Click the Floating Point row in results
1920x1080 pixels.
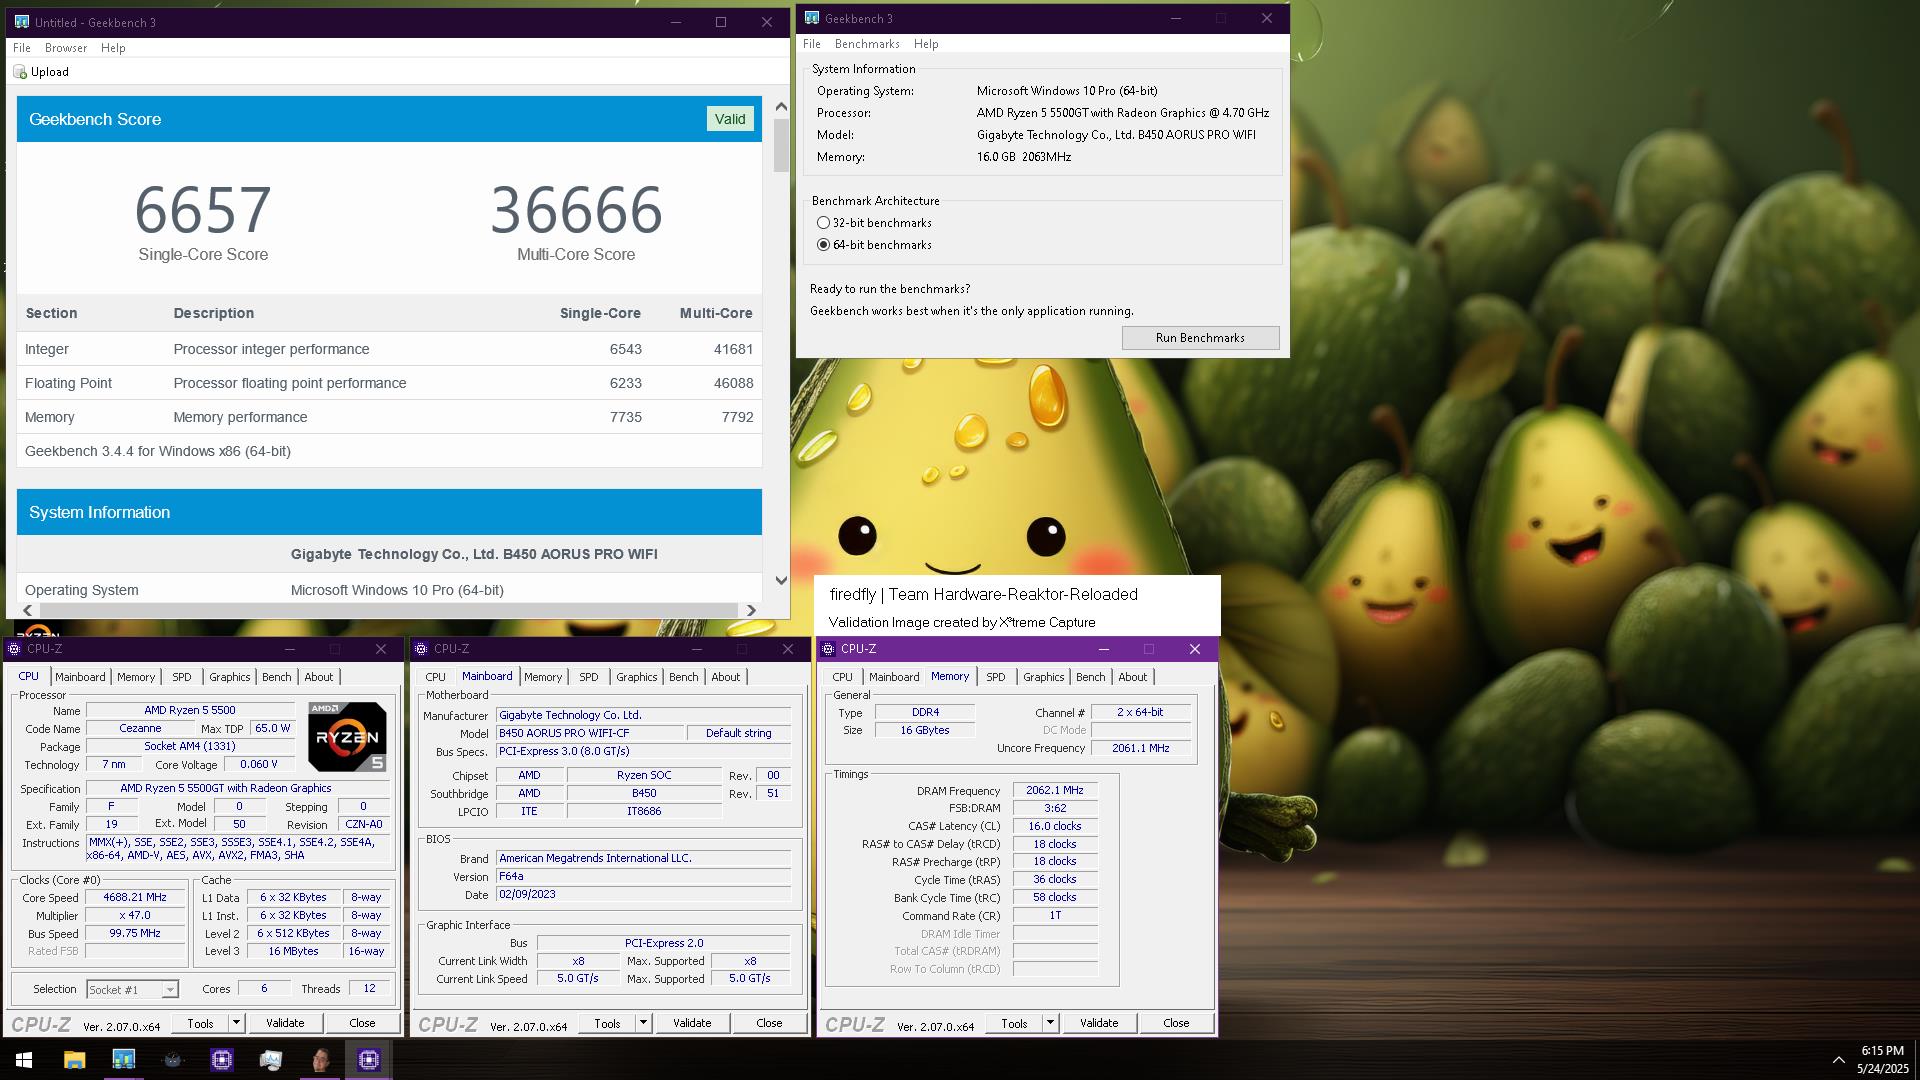tap(389, 383)
